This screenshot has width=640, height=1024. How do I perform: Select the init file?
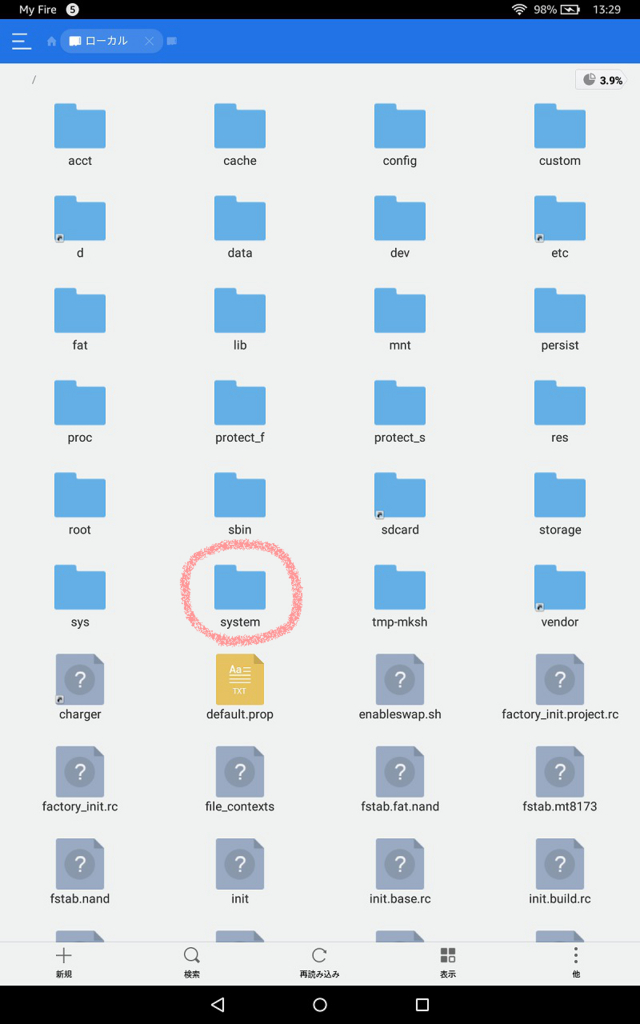(240, 872)
